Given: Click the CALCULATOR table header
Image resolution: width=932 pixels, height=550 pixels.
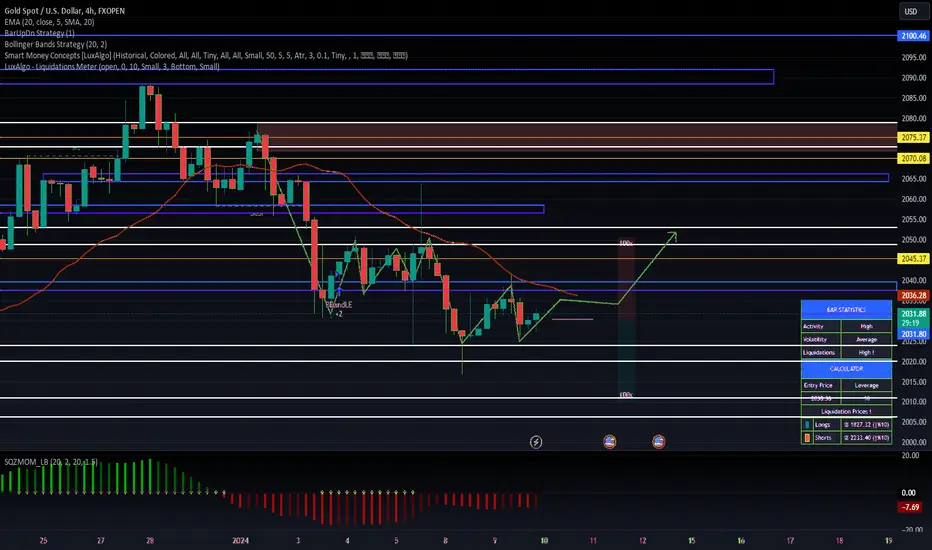Looking at the screenshot, I should (x=846, y=369).
